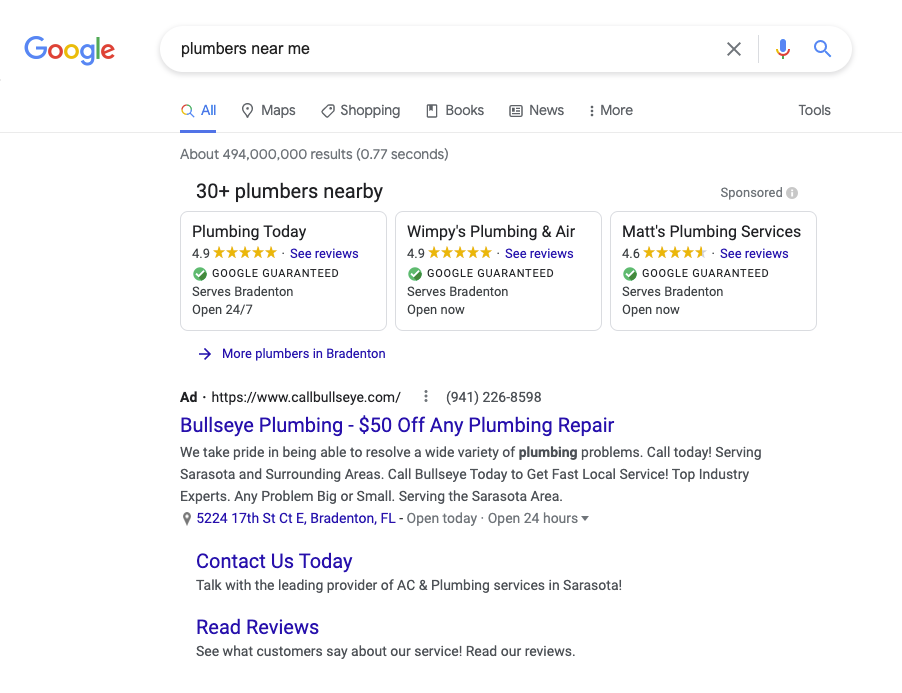Open the Matt's Plumbing Services listing title
Screen dimensions: 902x693
click(711, 231)
